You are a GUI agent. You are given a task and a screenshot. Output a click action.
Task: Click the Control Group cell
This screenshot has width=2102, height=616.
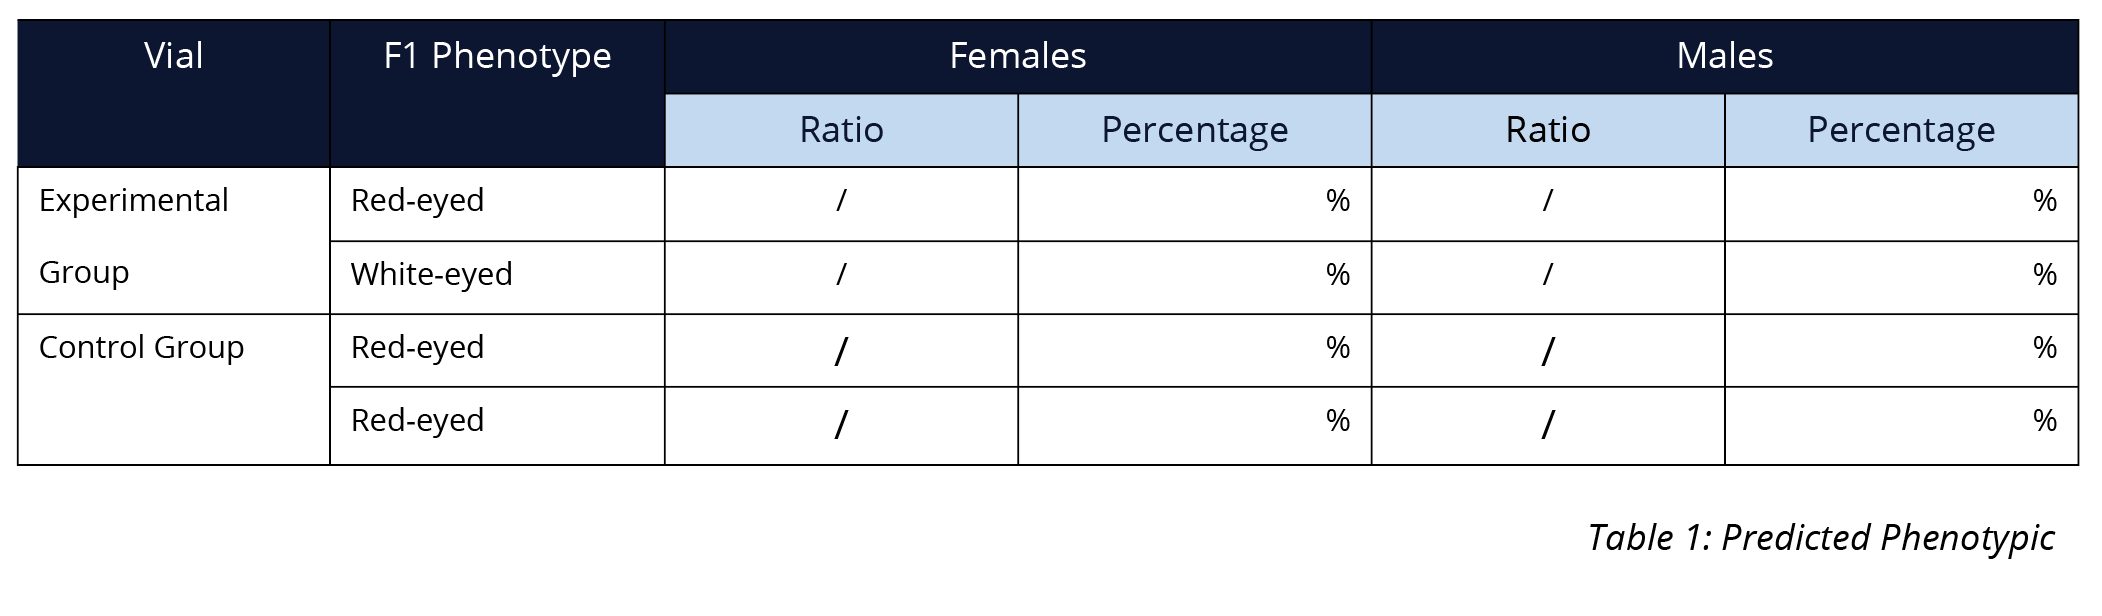(174, 389)
